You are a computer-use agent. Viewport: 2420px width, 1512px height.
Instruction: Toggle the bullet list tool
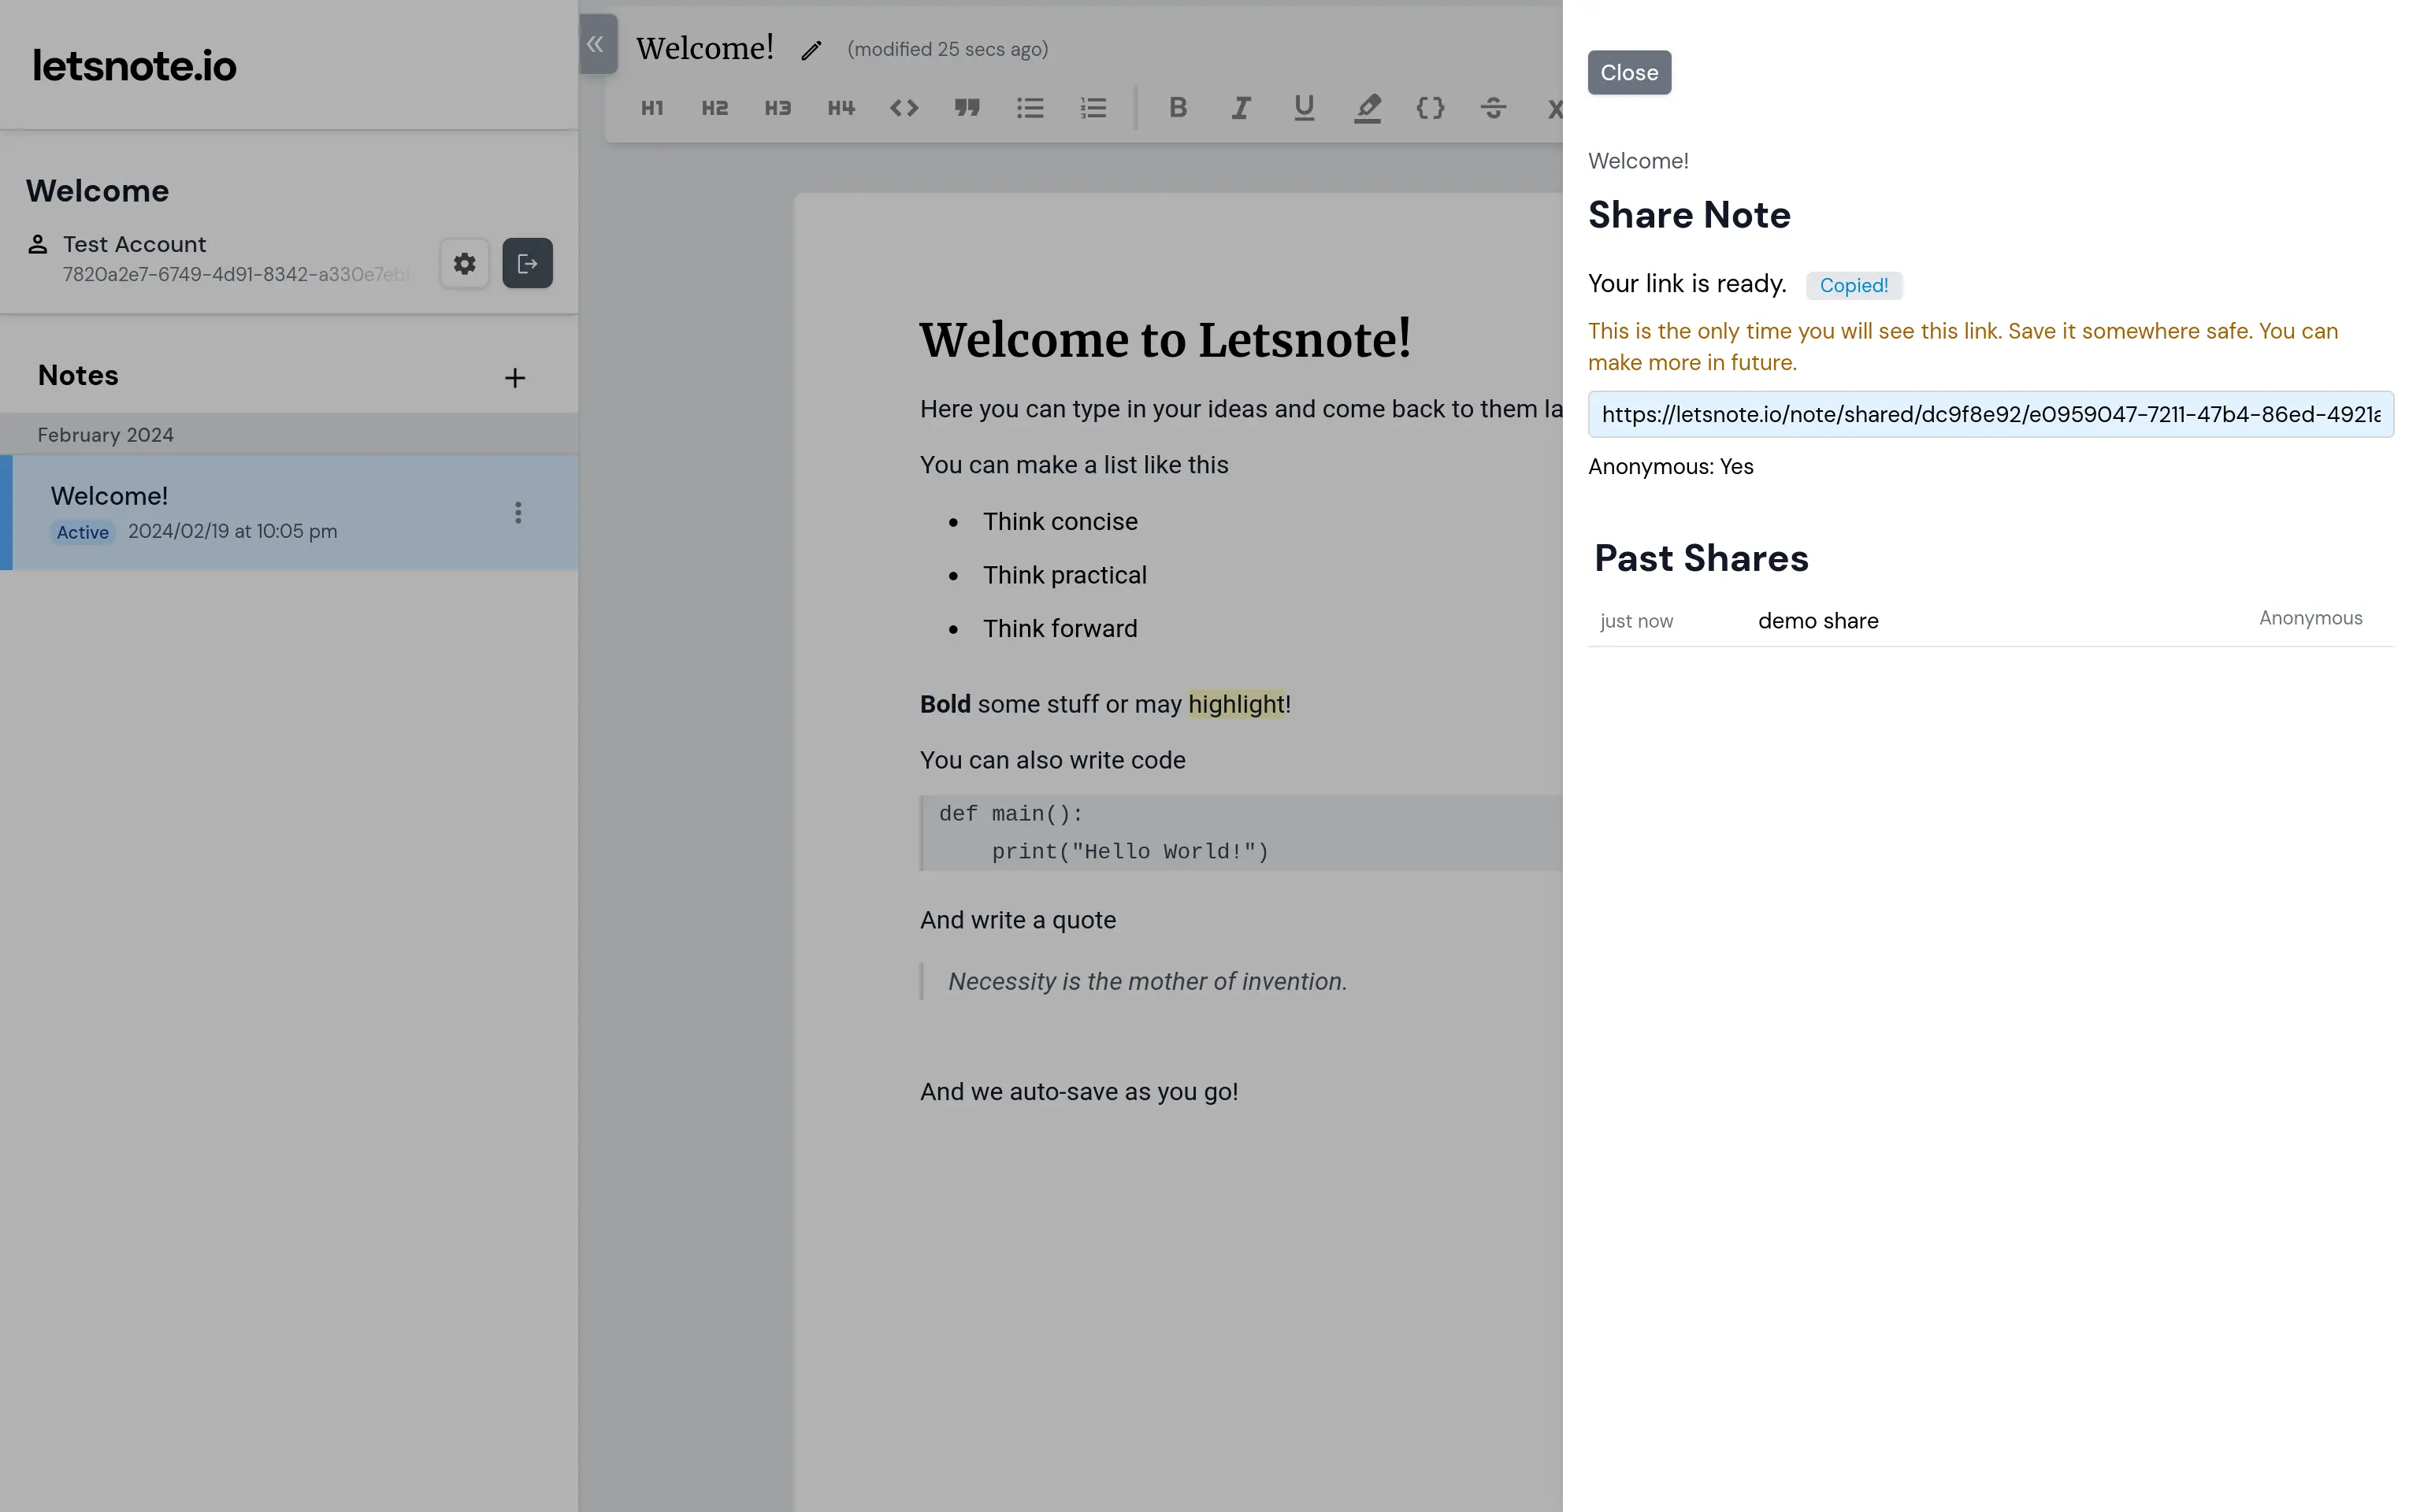pos(1030,108)
